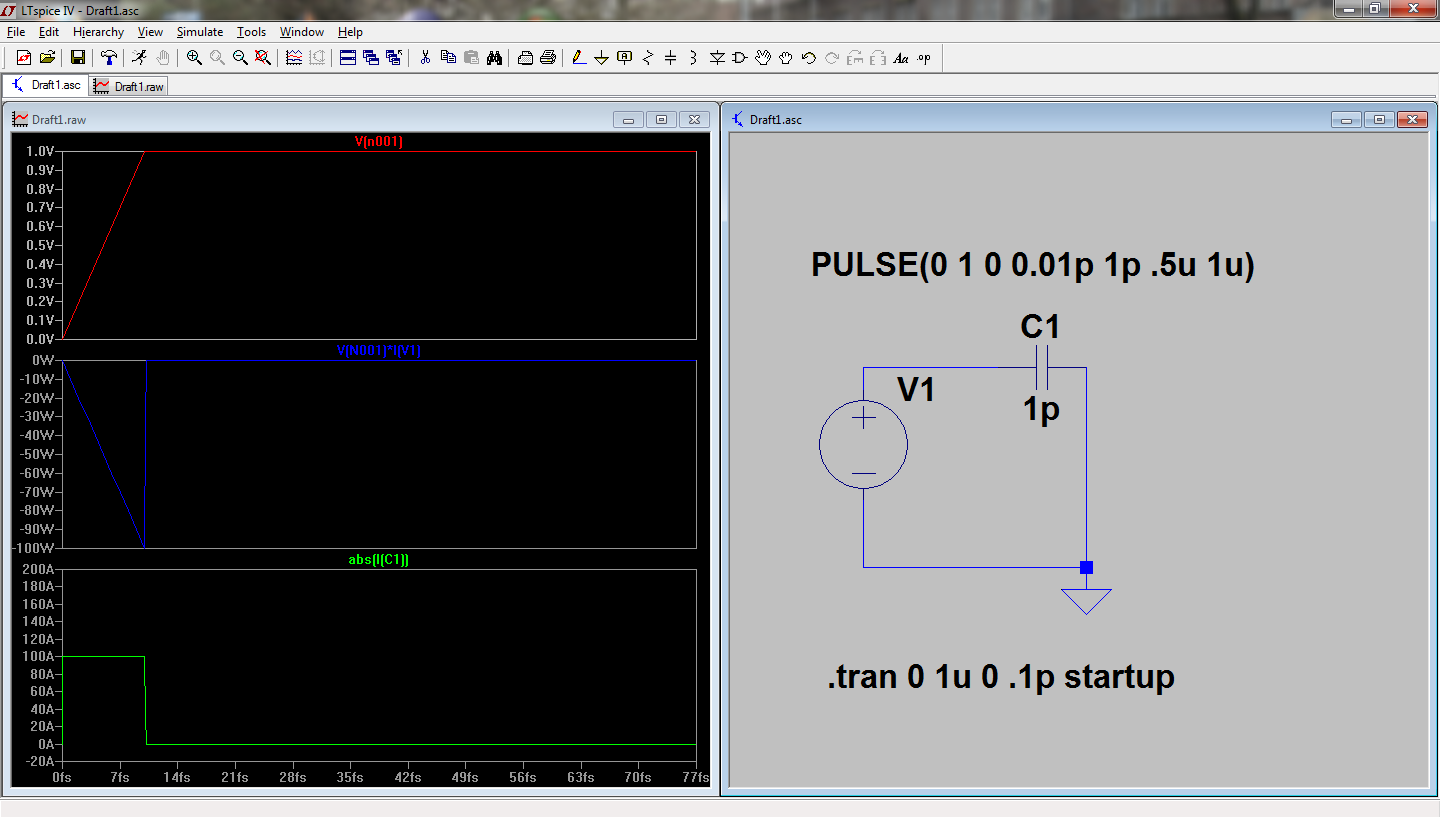This screenshot has height=818, width=1440.
Task: Open the Control Panel hammer icon
Action: point(108,58)
